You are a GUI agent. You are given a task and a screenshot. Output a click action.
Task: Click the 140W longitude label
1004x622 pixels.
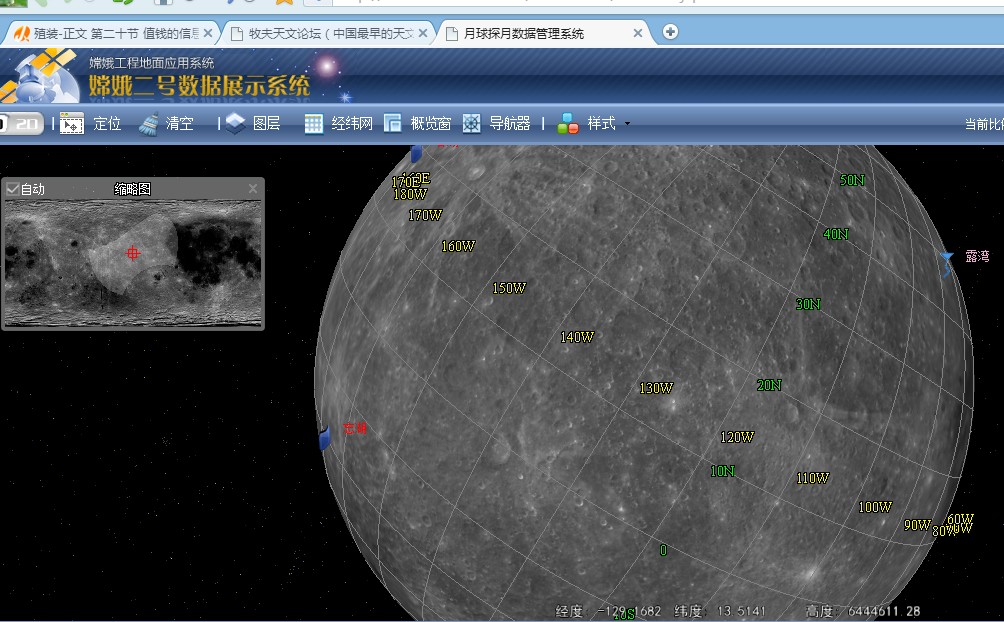point(577,337)
